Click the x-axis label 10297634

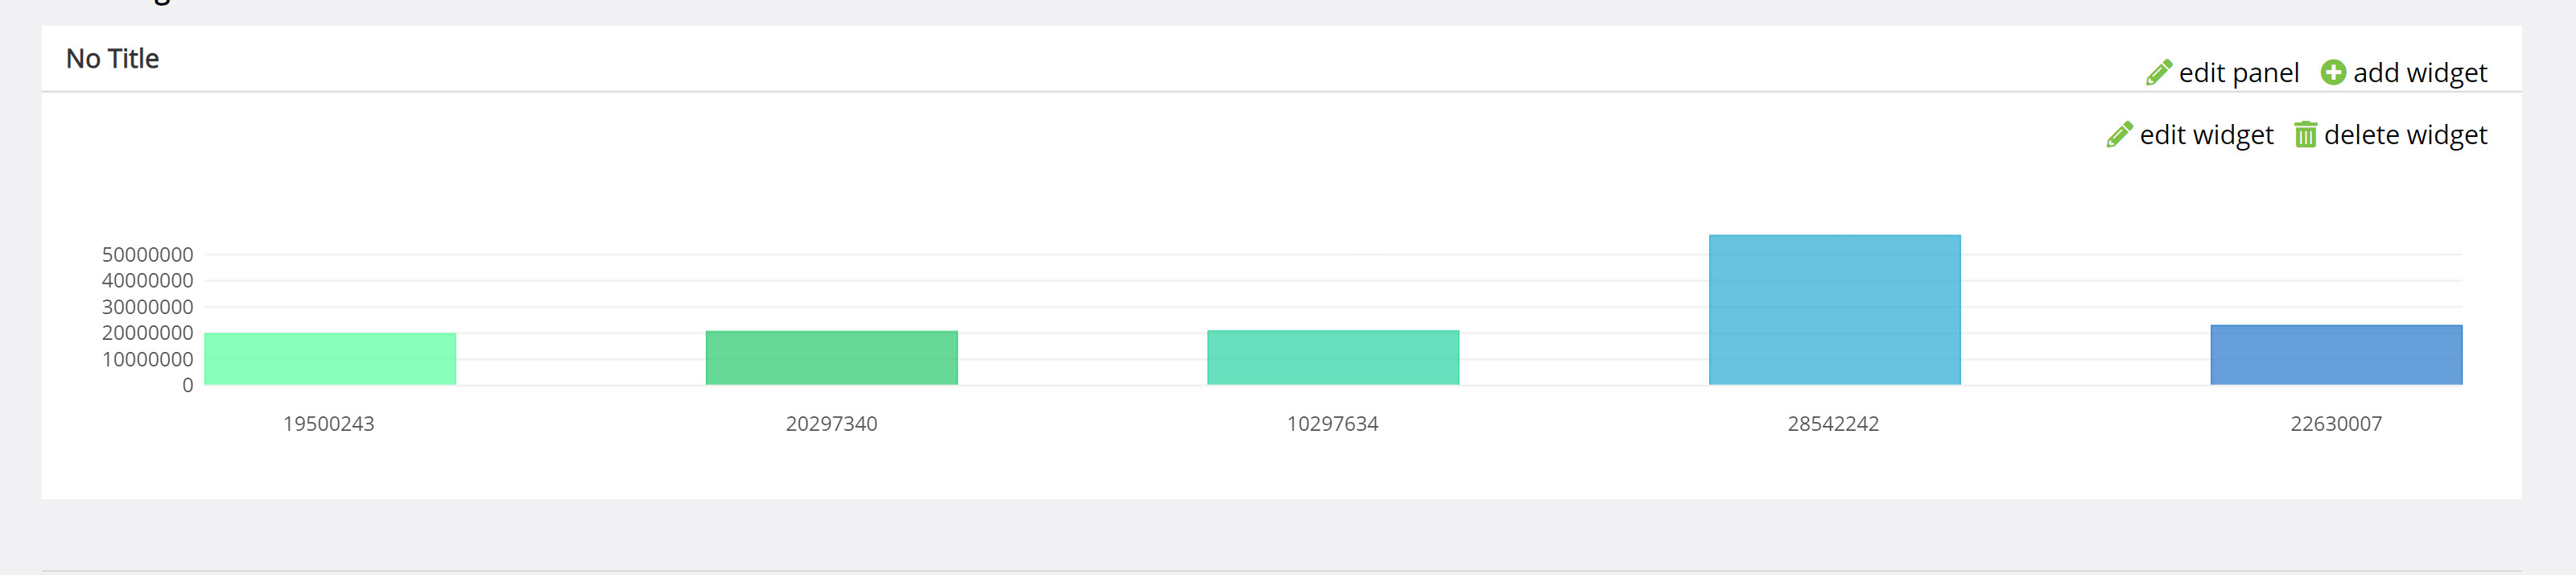click(x=1333, y=424)
